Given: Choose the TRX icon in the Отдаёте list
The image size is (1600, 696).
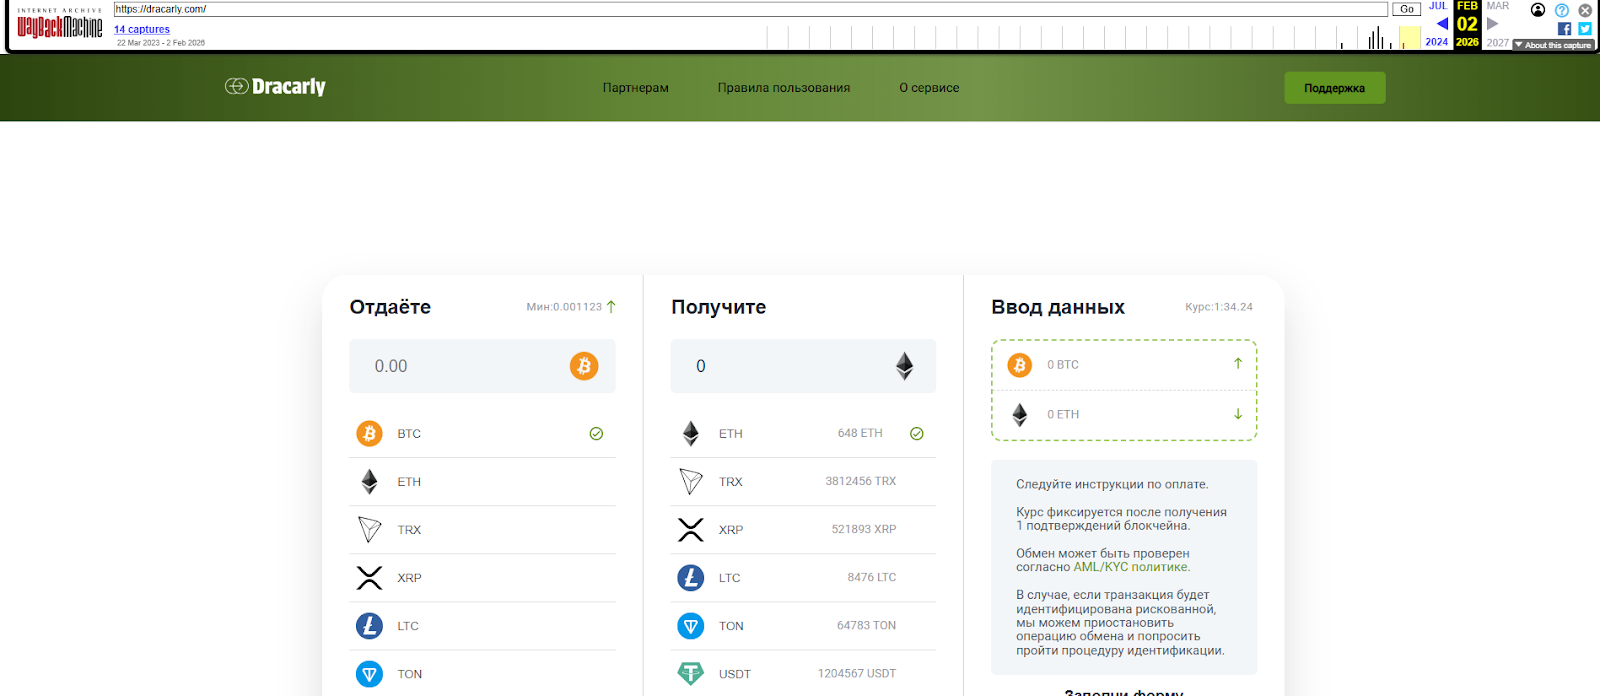Looking at the screenshot, I should pos(369,530).
